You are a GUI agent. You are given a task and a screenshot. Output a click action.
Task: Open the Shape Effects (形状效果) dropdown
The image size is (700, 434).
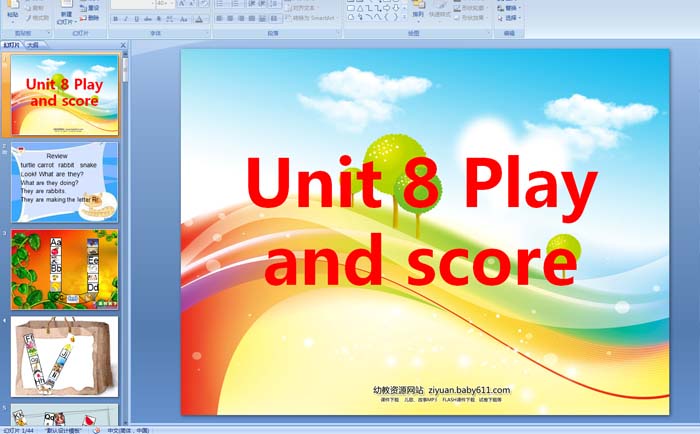point(471,17)
